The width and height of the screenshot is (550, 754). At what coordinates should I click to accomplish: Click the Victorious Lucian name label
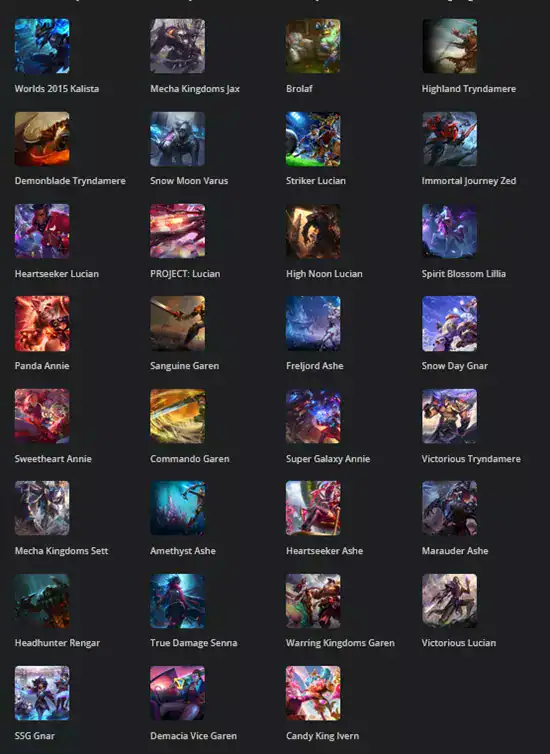[x=459, y=643]
